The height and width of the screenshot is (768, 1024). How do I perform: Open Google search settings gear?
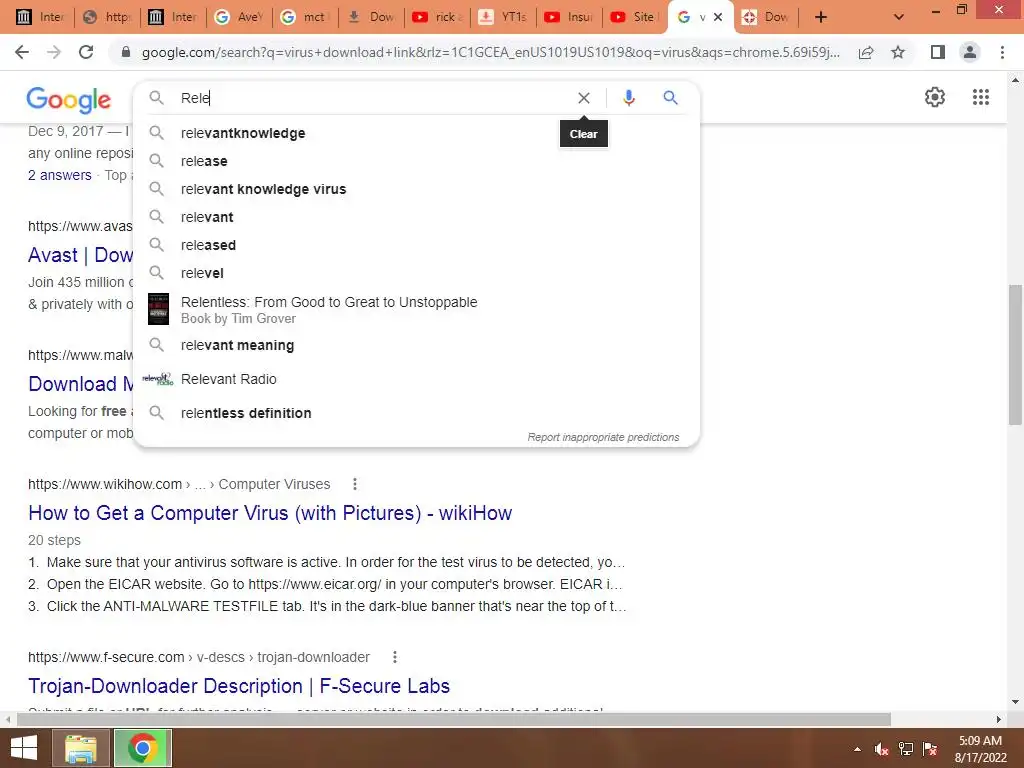click(x=935, y=97)
